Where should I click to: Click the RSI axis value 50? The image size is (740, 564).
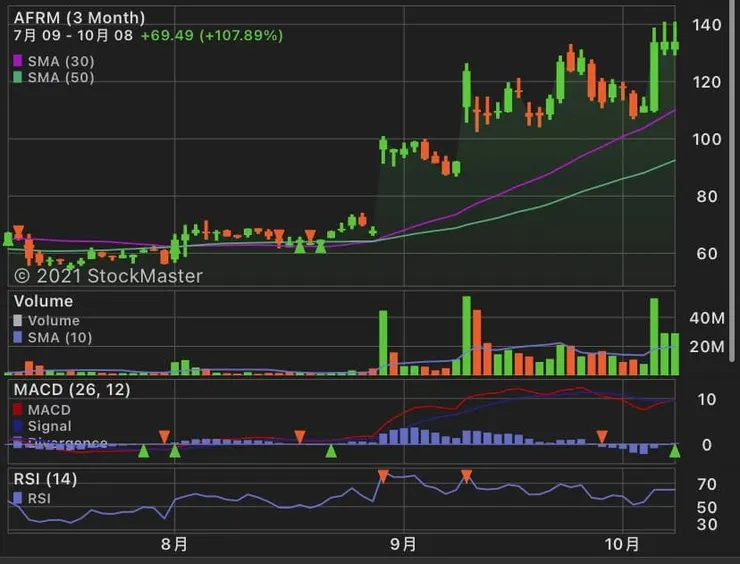click(x=707, y=508)
